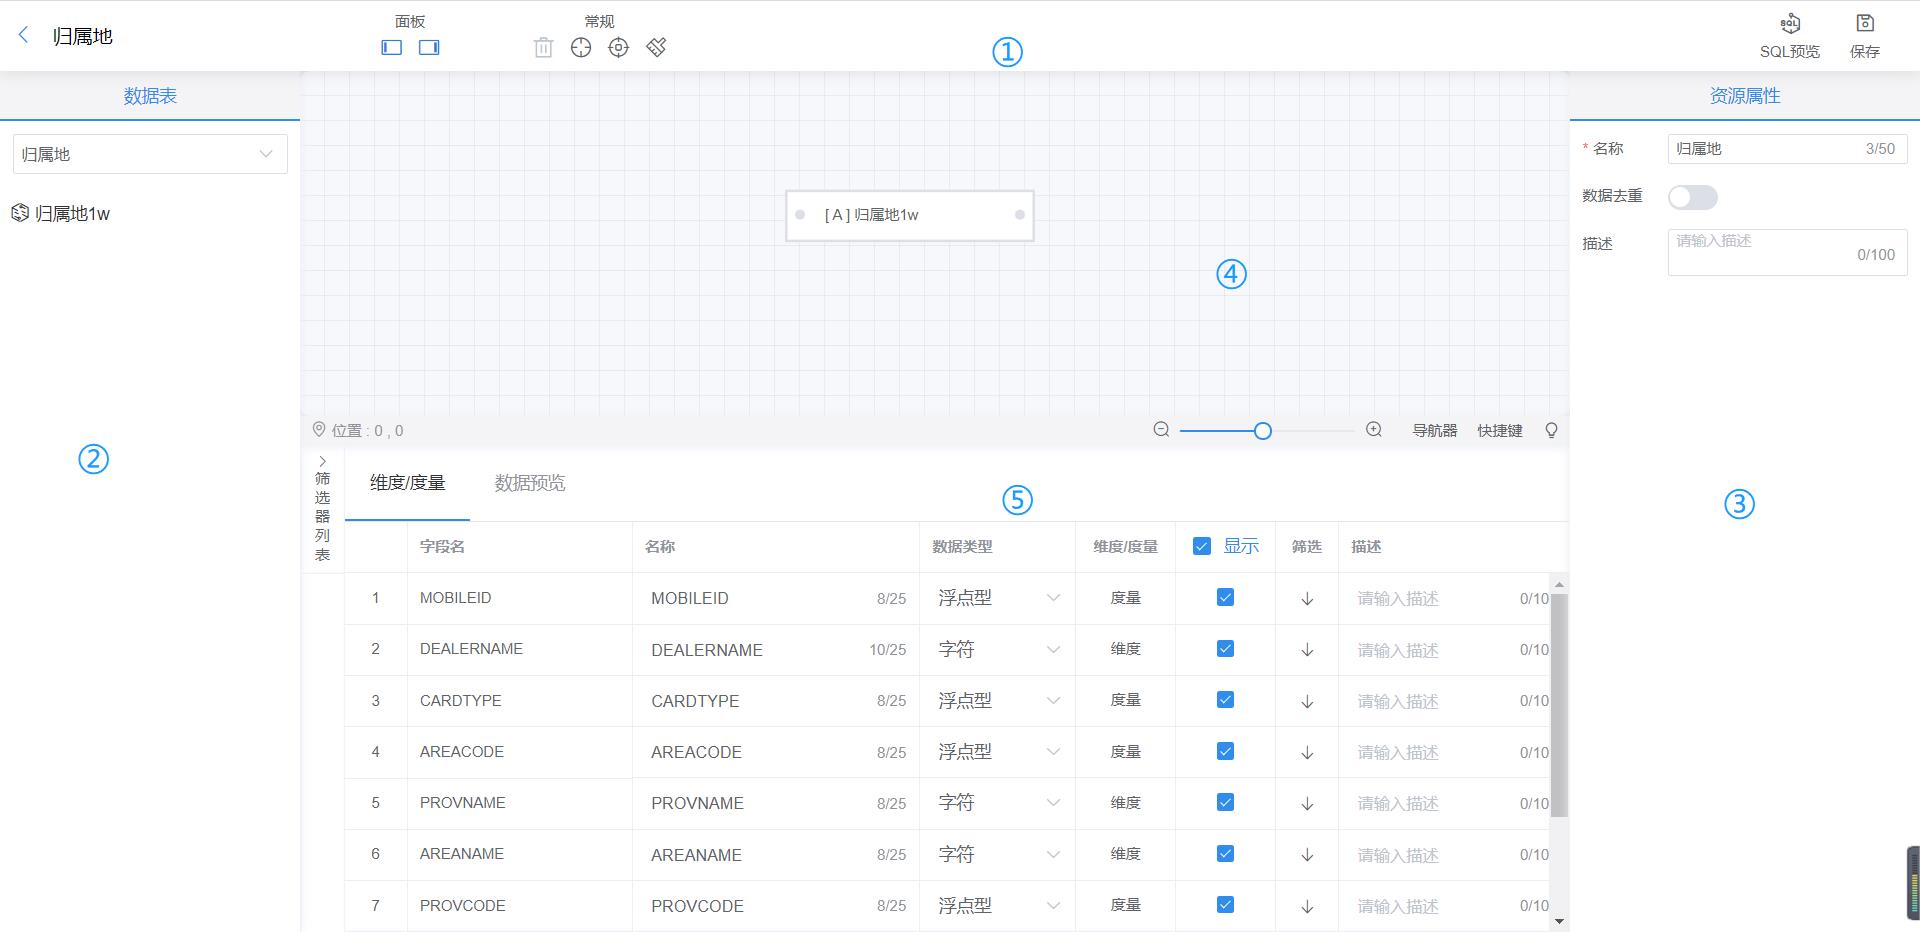
Task: Click the field table vertical scrollbar
Action: [x=1559, y=705]
